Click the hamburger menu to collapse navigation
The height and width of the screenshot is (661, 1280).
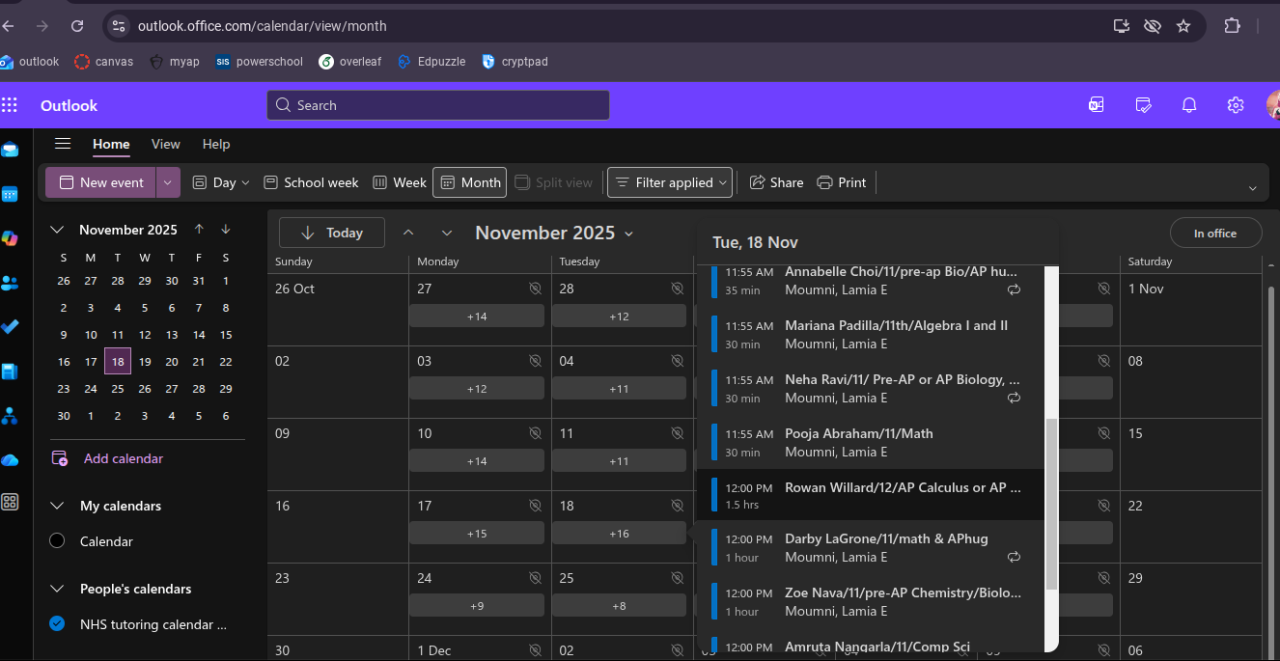[x=63, y=144]
